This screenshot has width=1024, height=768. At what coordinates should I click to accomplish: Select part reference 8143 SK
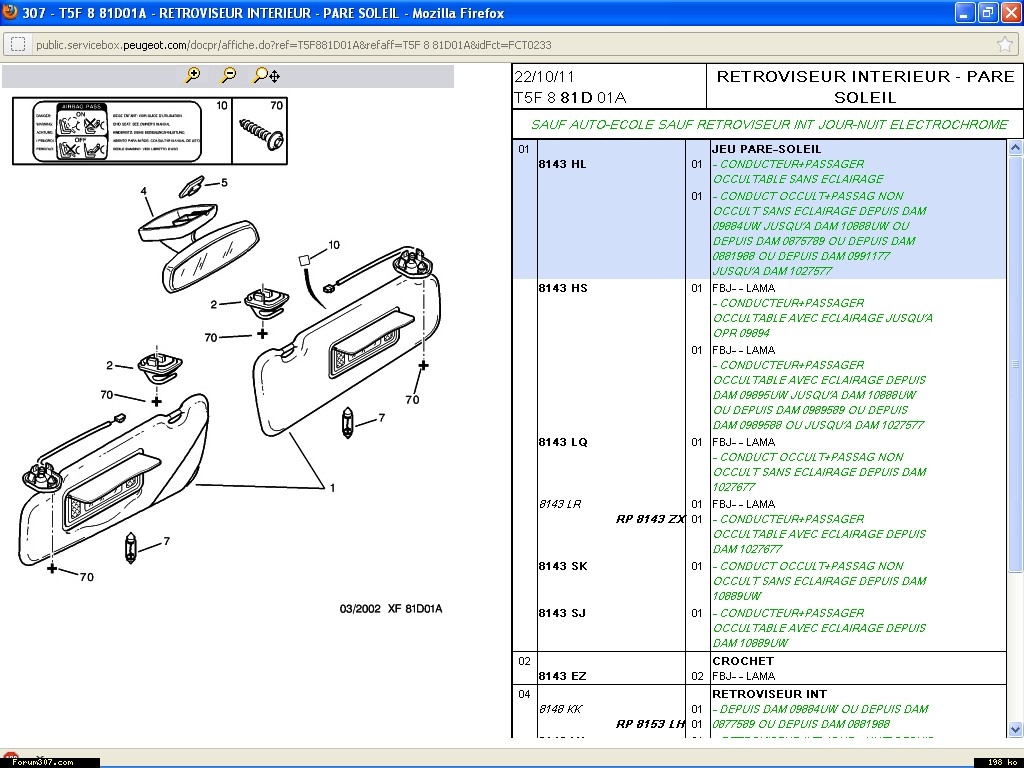[x=563, y=566]
